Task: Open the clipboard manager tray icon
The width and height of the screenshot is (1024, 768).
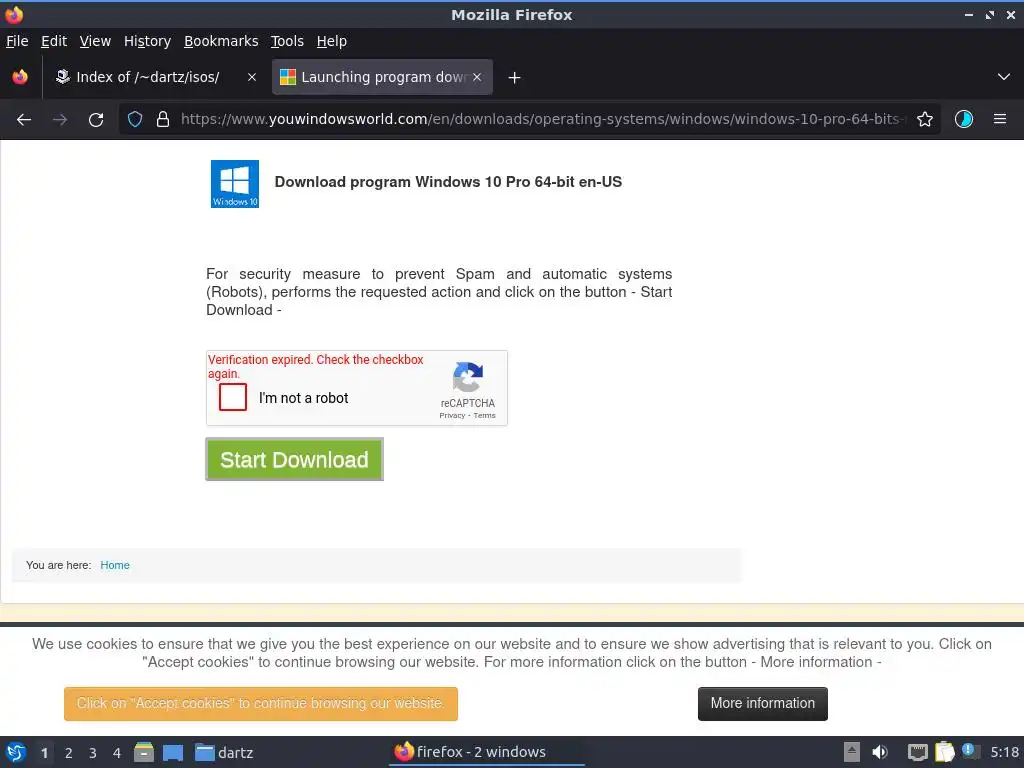Action: [x=944, y=752]
